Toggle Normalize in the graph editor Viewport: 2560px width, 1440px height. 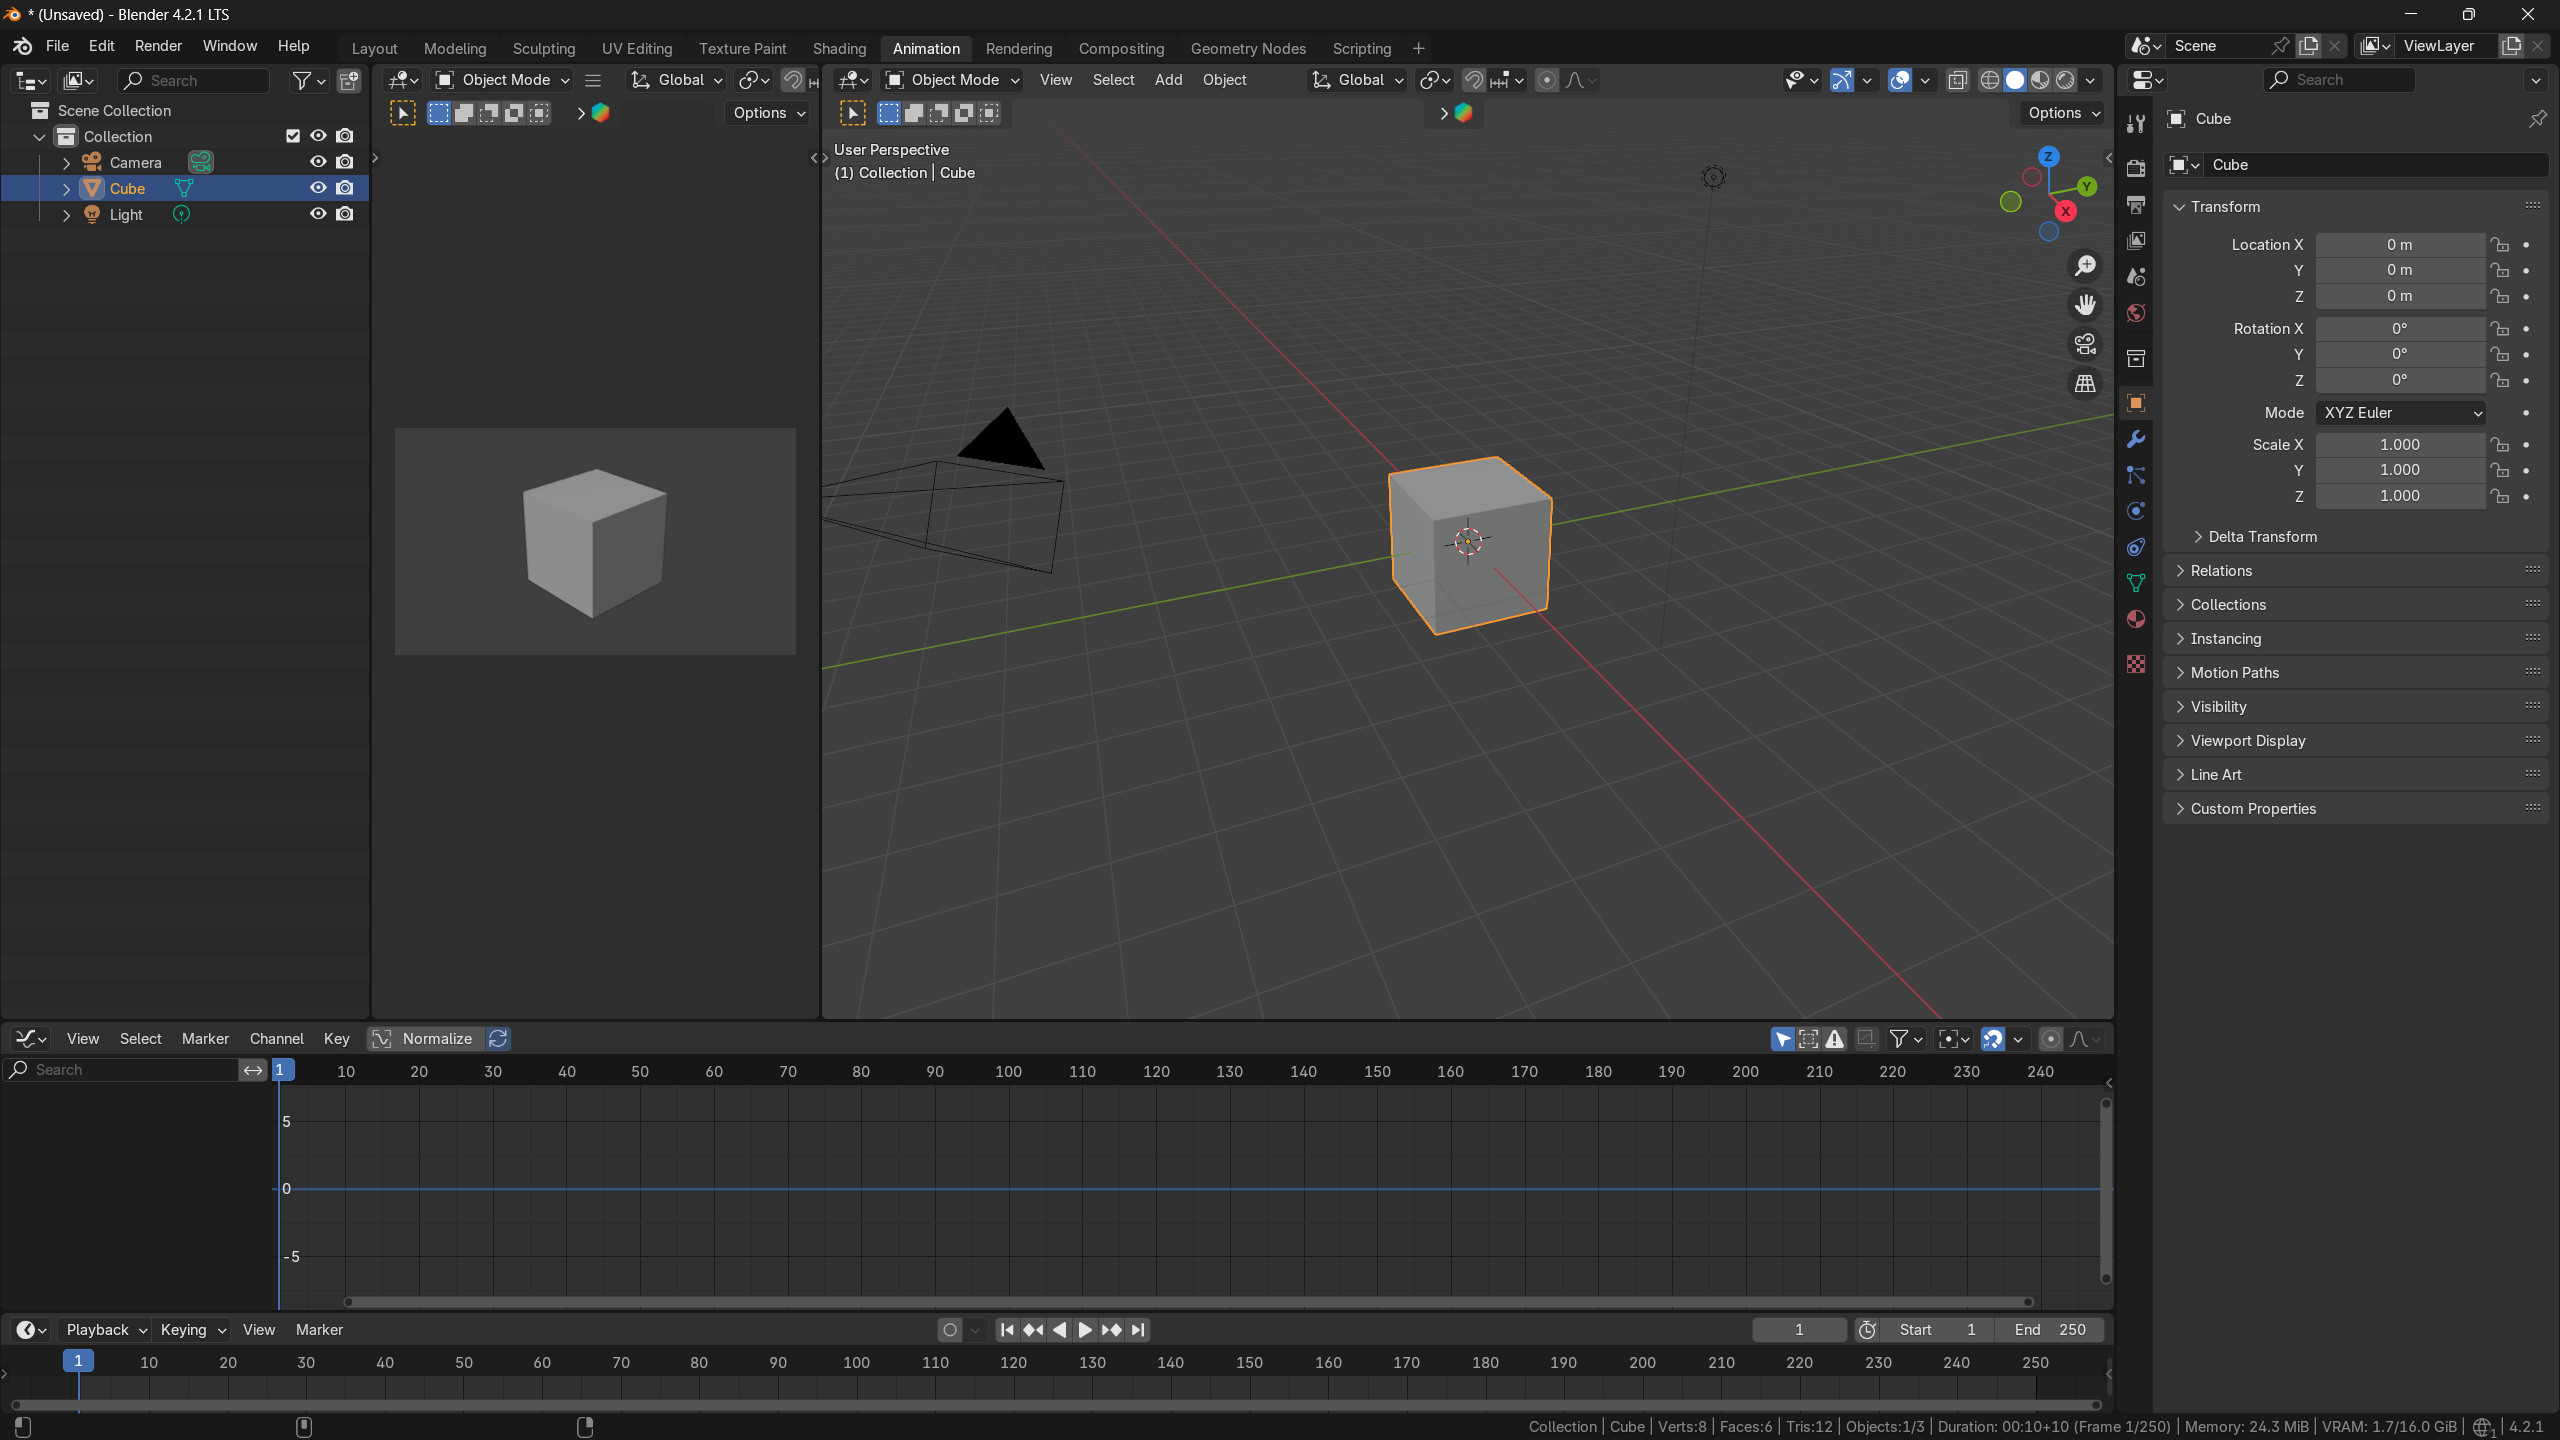click(x=426, y=1039)
